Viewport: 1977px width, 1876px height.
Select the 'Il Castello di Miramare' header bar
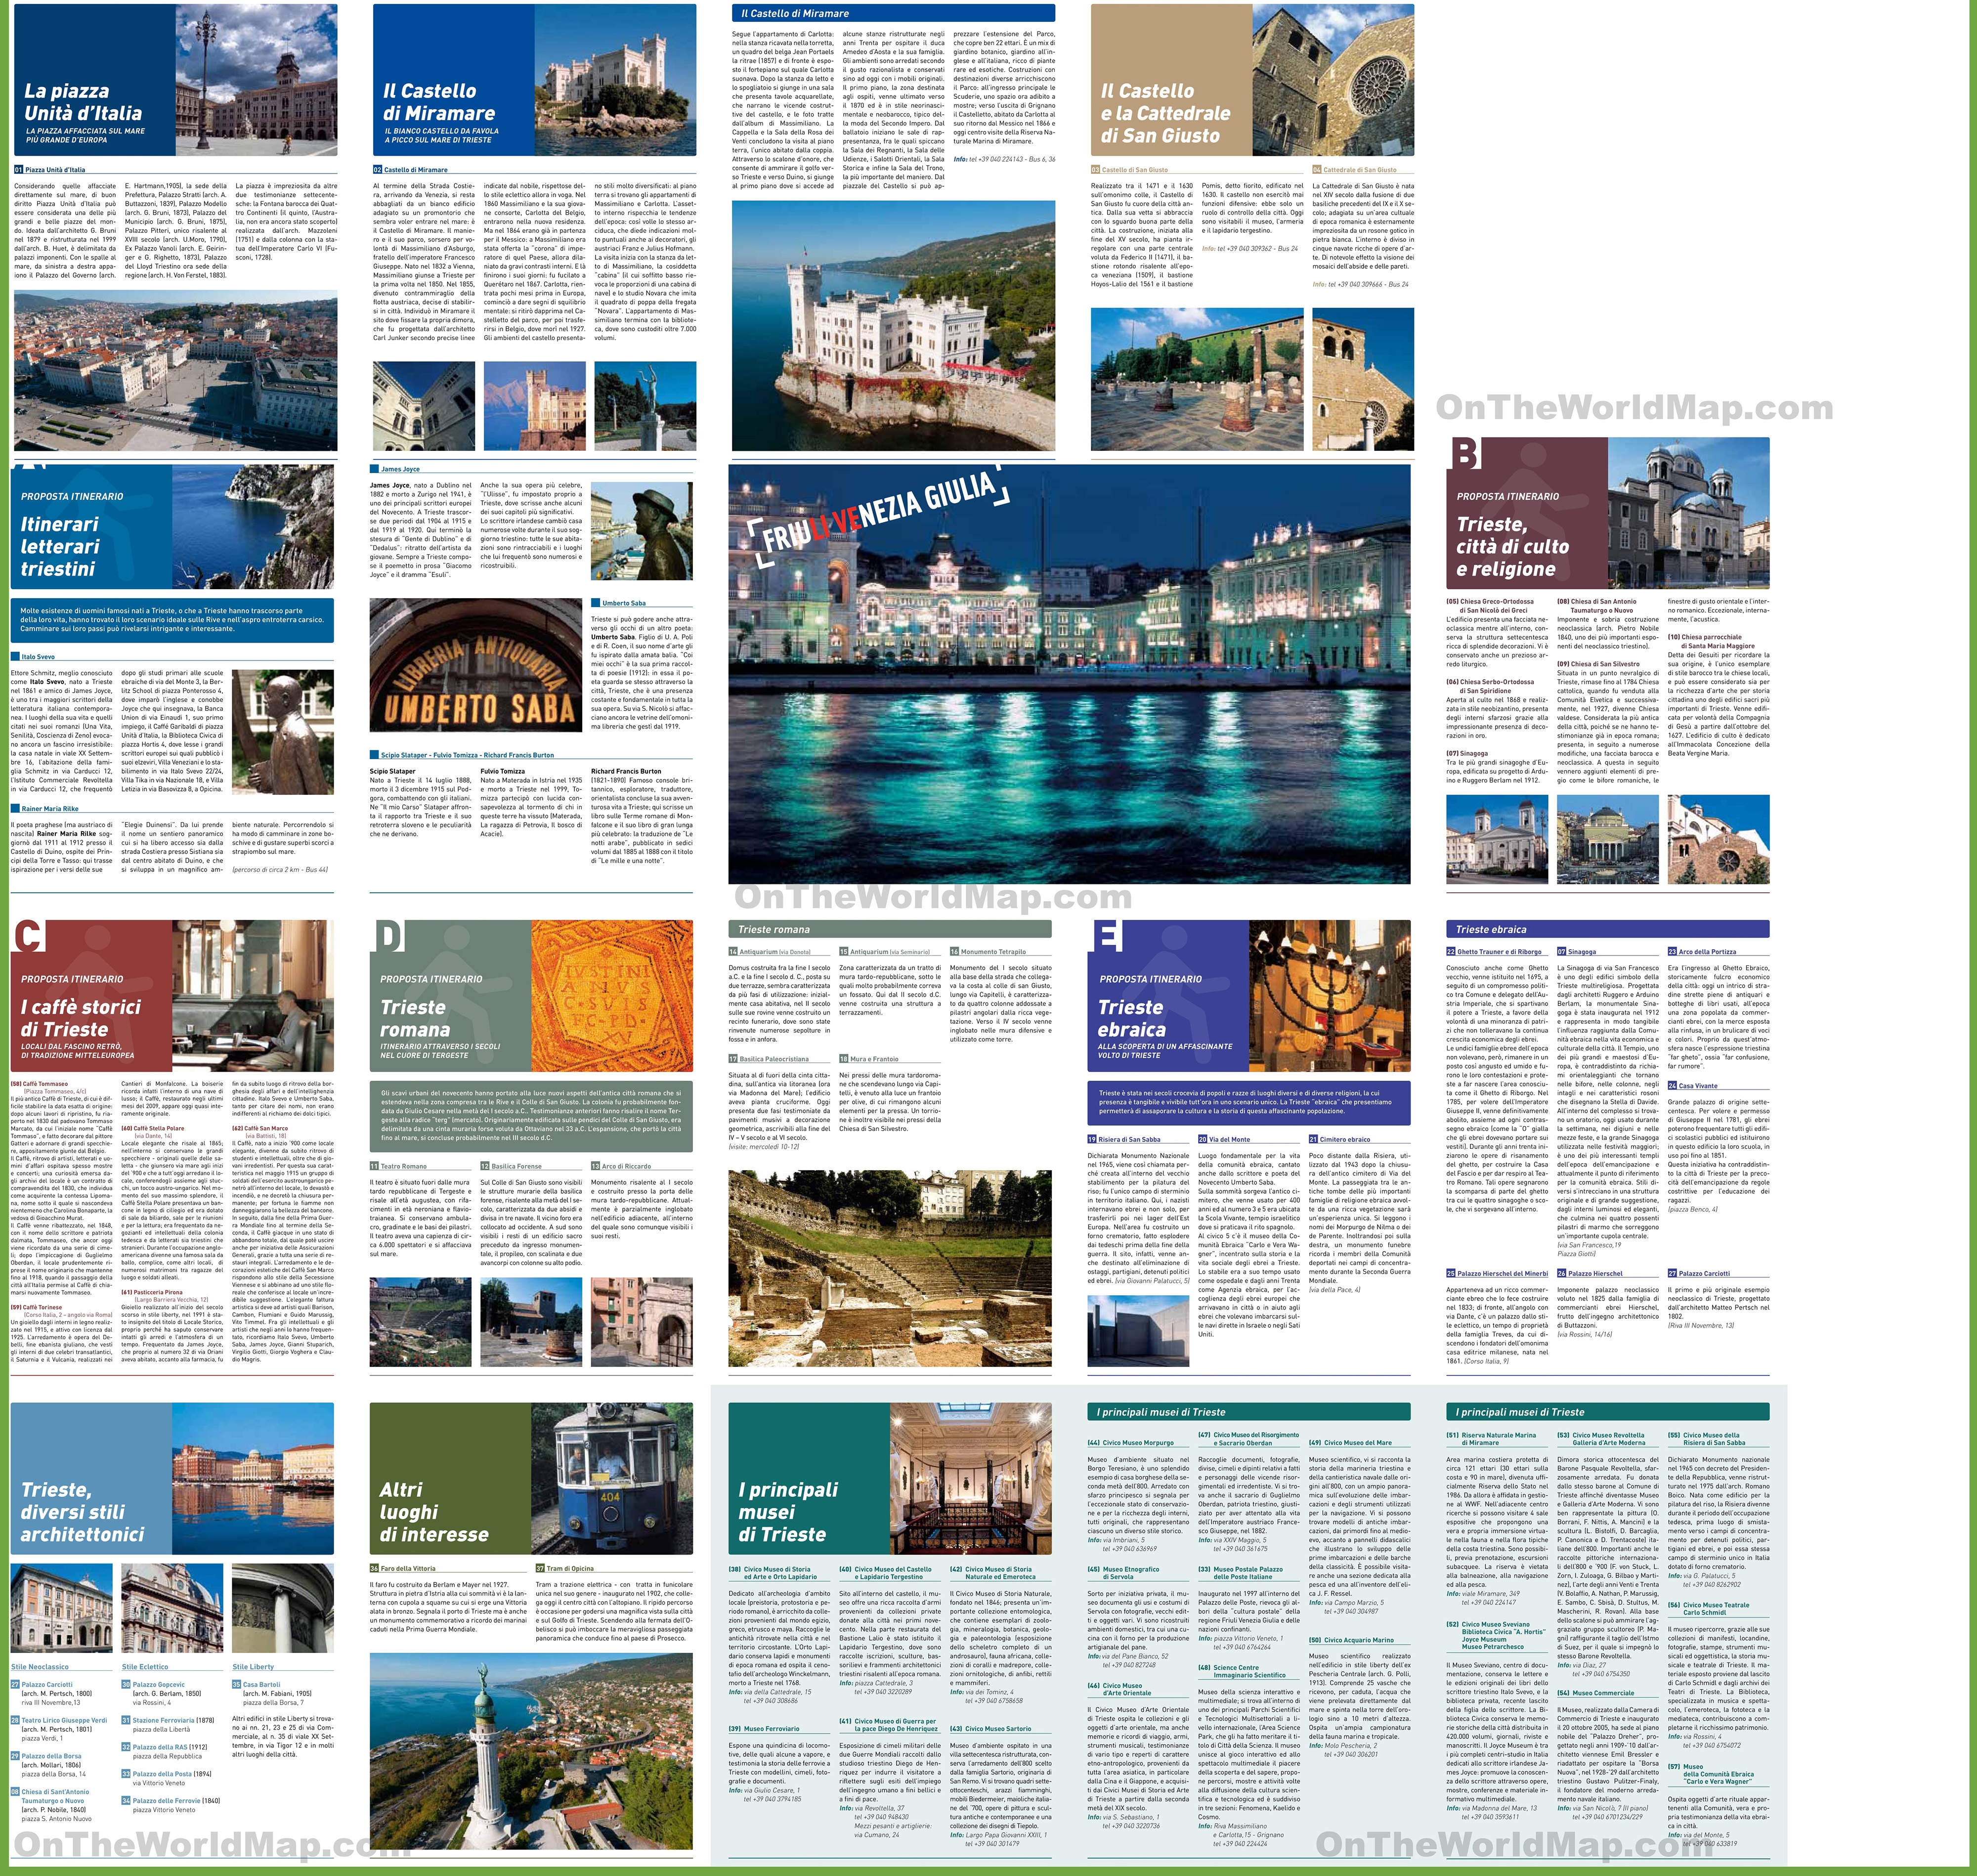(x=893, y=13)
